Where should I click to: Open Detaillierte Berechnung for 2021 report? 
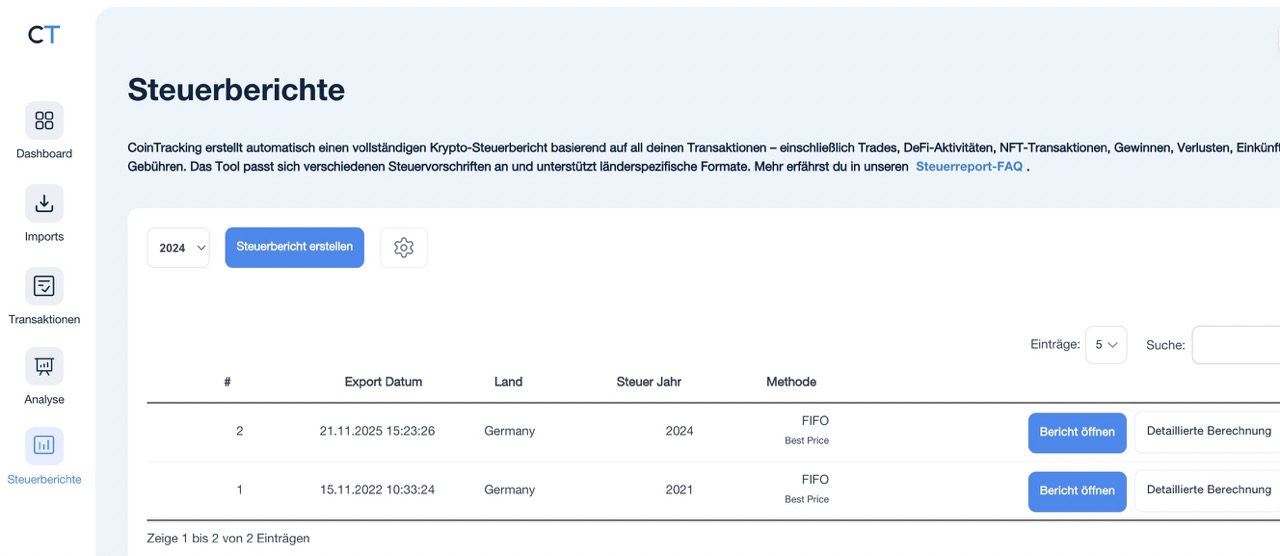point(1208,490)
